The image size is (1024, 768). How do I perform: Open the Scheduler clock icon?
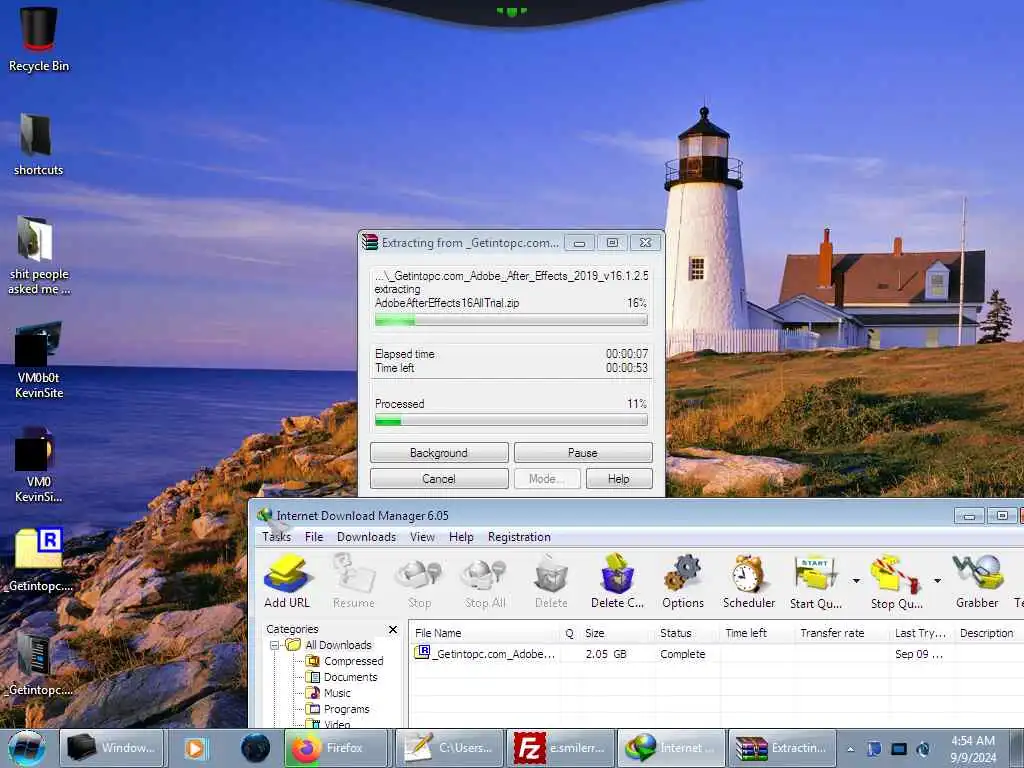pos(748,581)
